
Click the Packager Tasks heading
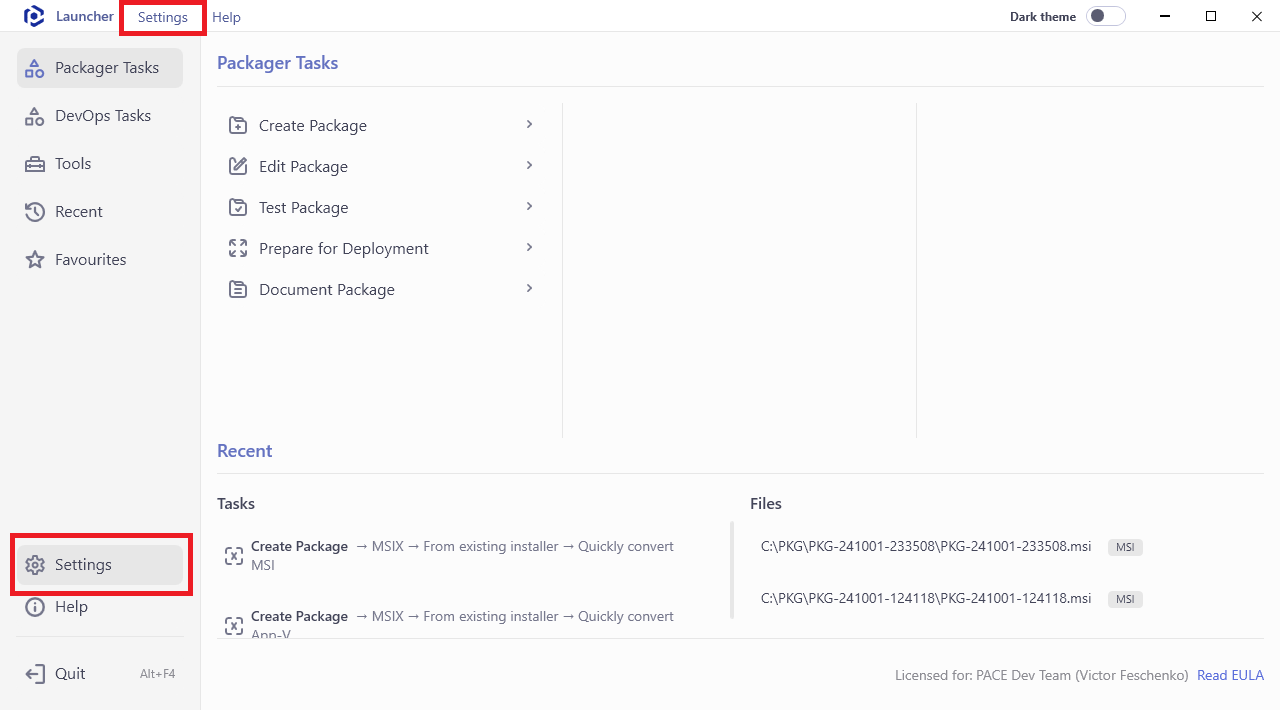(278, 63)
